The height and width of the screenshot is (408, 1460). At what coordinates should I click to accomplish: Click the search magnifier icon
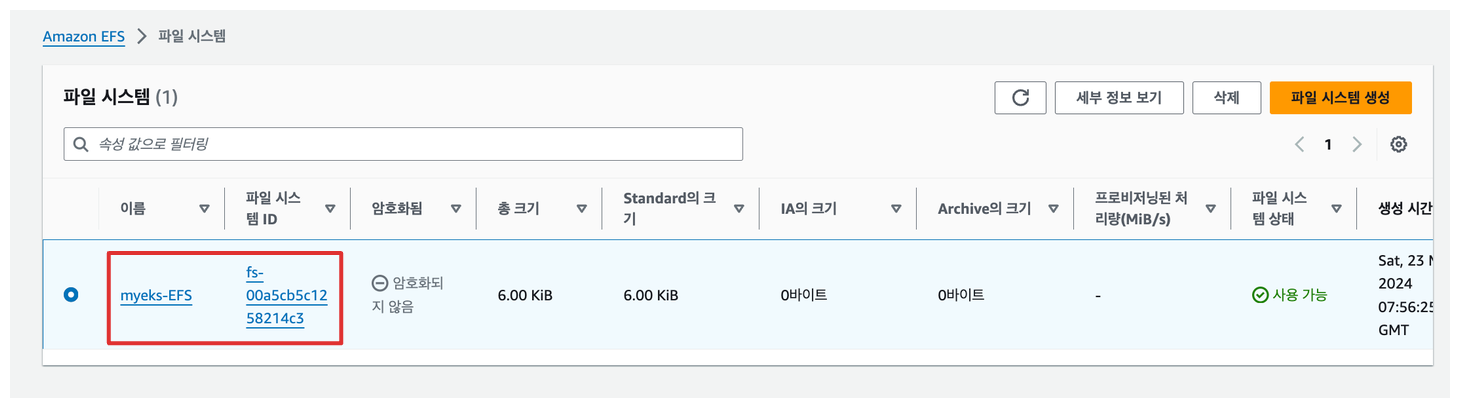point(81,144)
